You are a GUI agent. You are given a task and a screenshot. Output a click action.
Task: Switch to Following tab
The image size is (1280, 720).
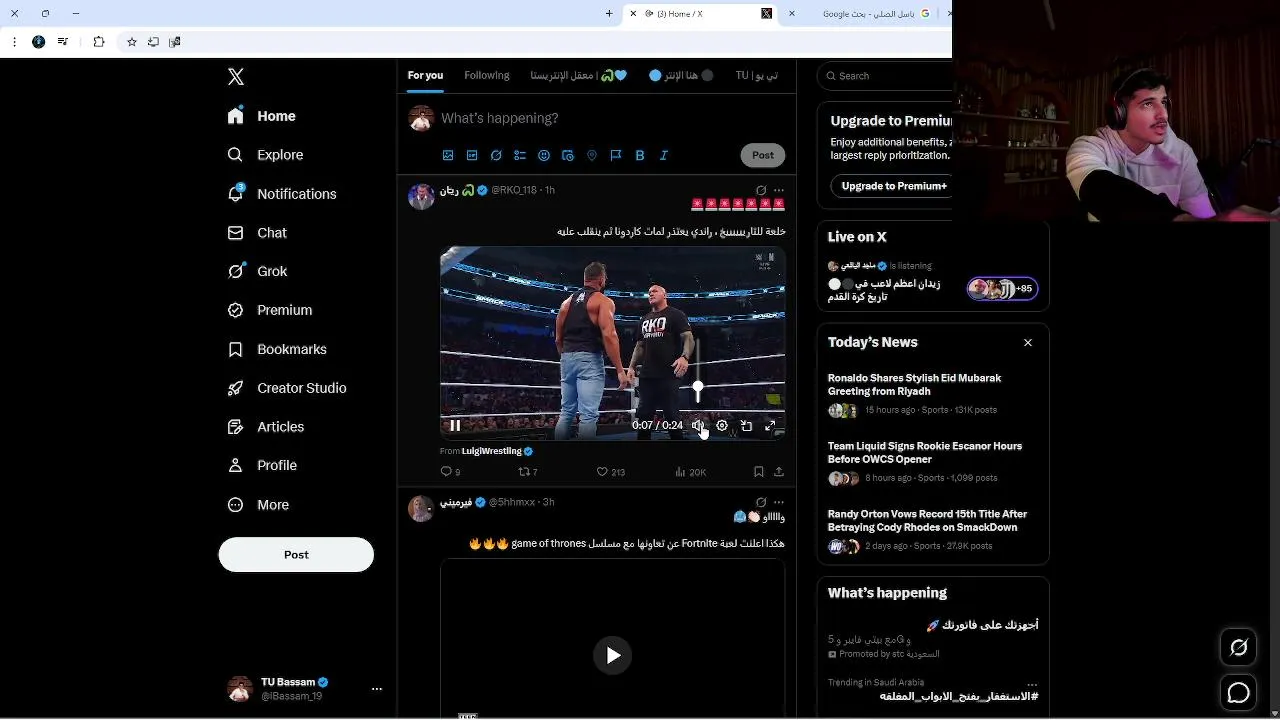click(487, 75)
